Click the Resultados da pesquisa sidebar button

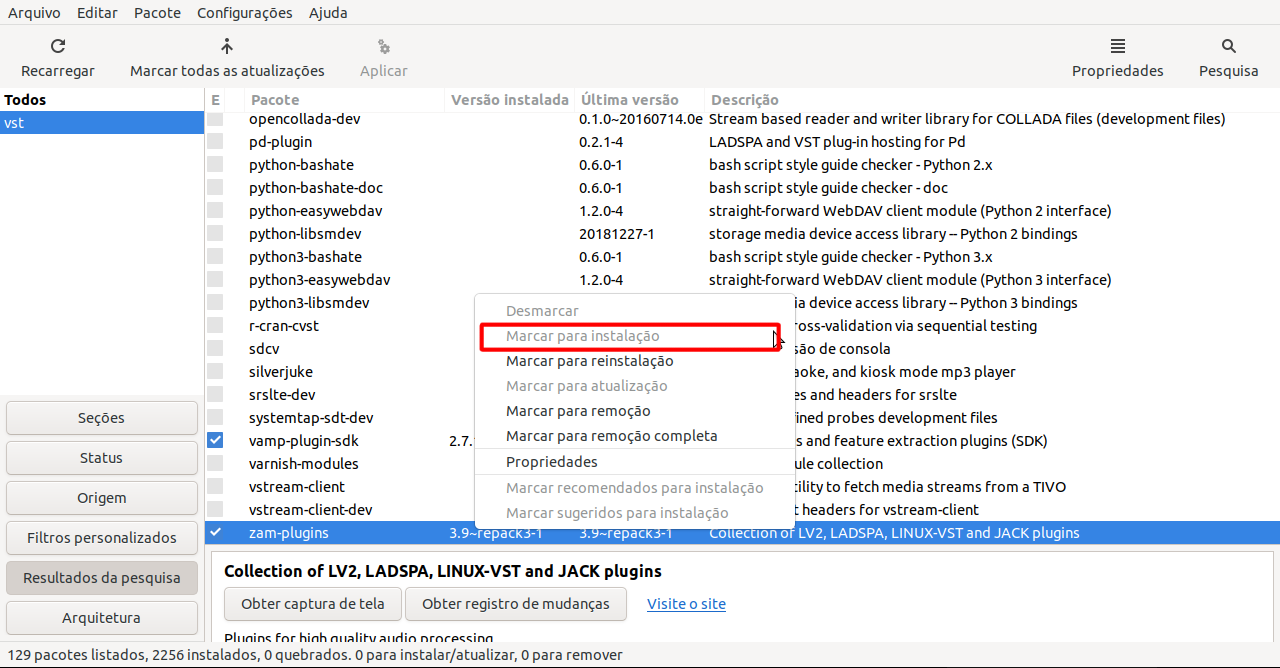pyautogui.click(x=101, y=577)
